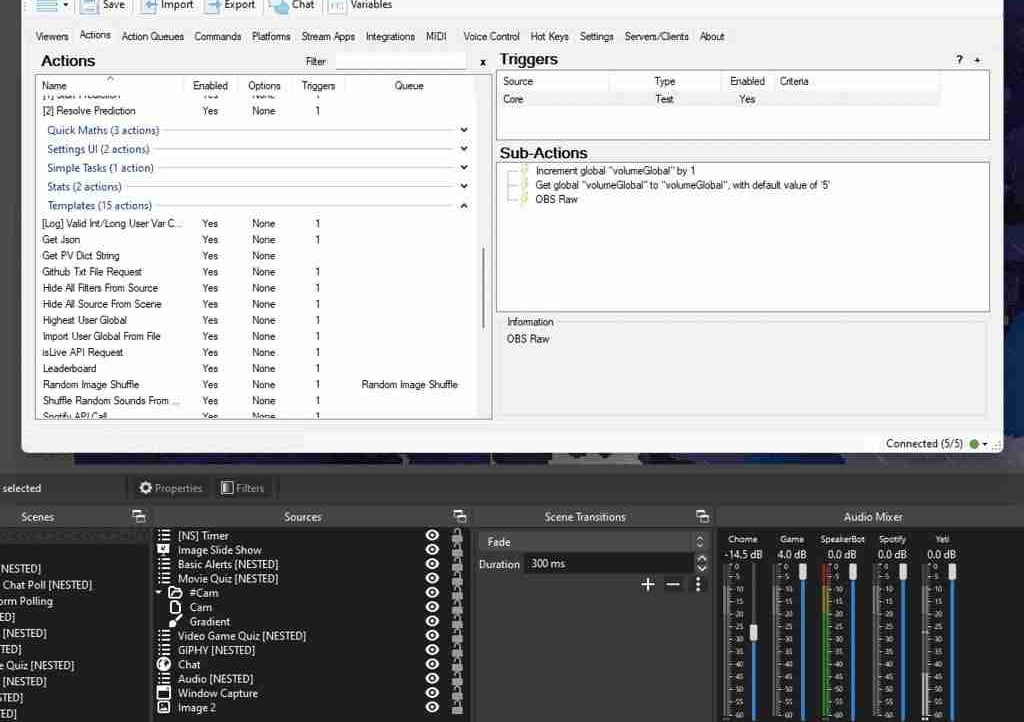
Task: Hide the [NS] Timer source
Action: [x=432, y=535]
